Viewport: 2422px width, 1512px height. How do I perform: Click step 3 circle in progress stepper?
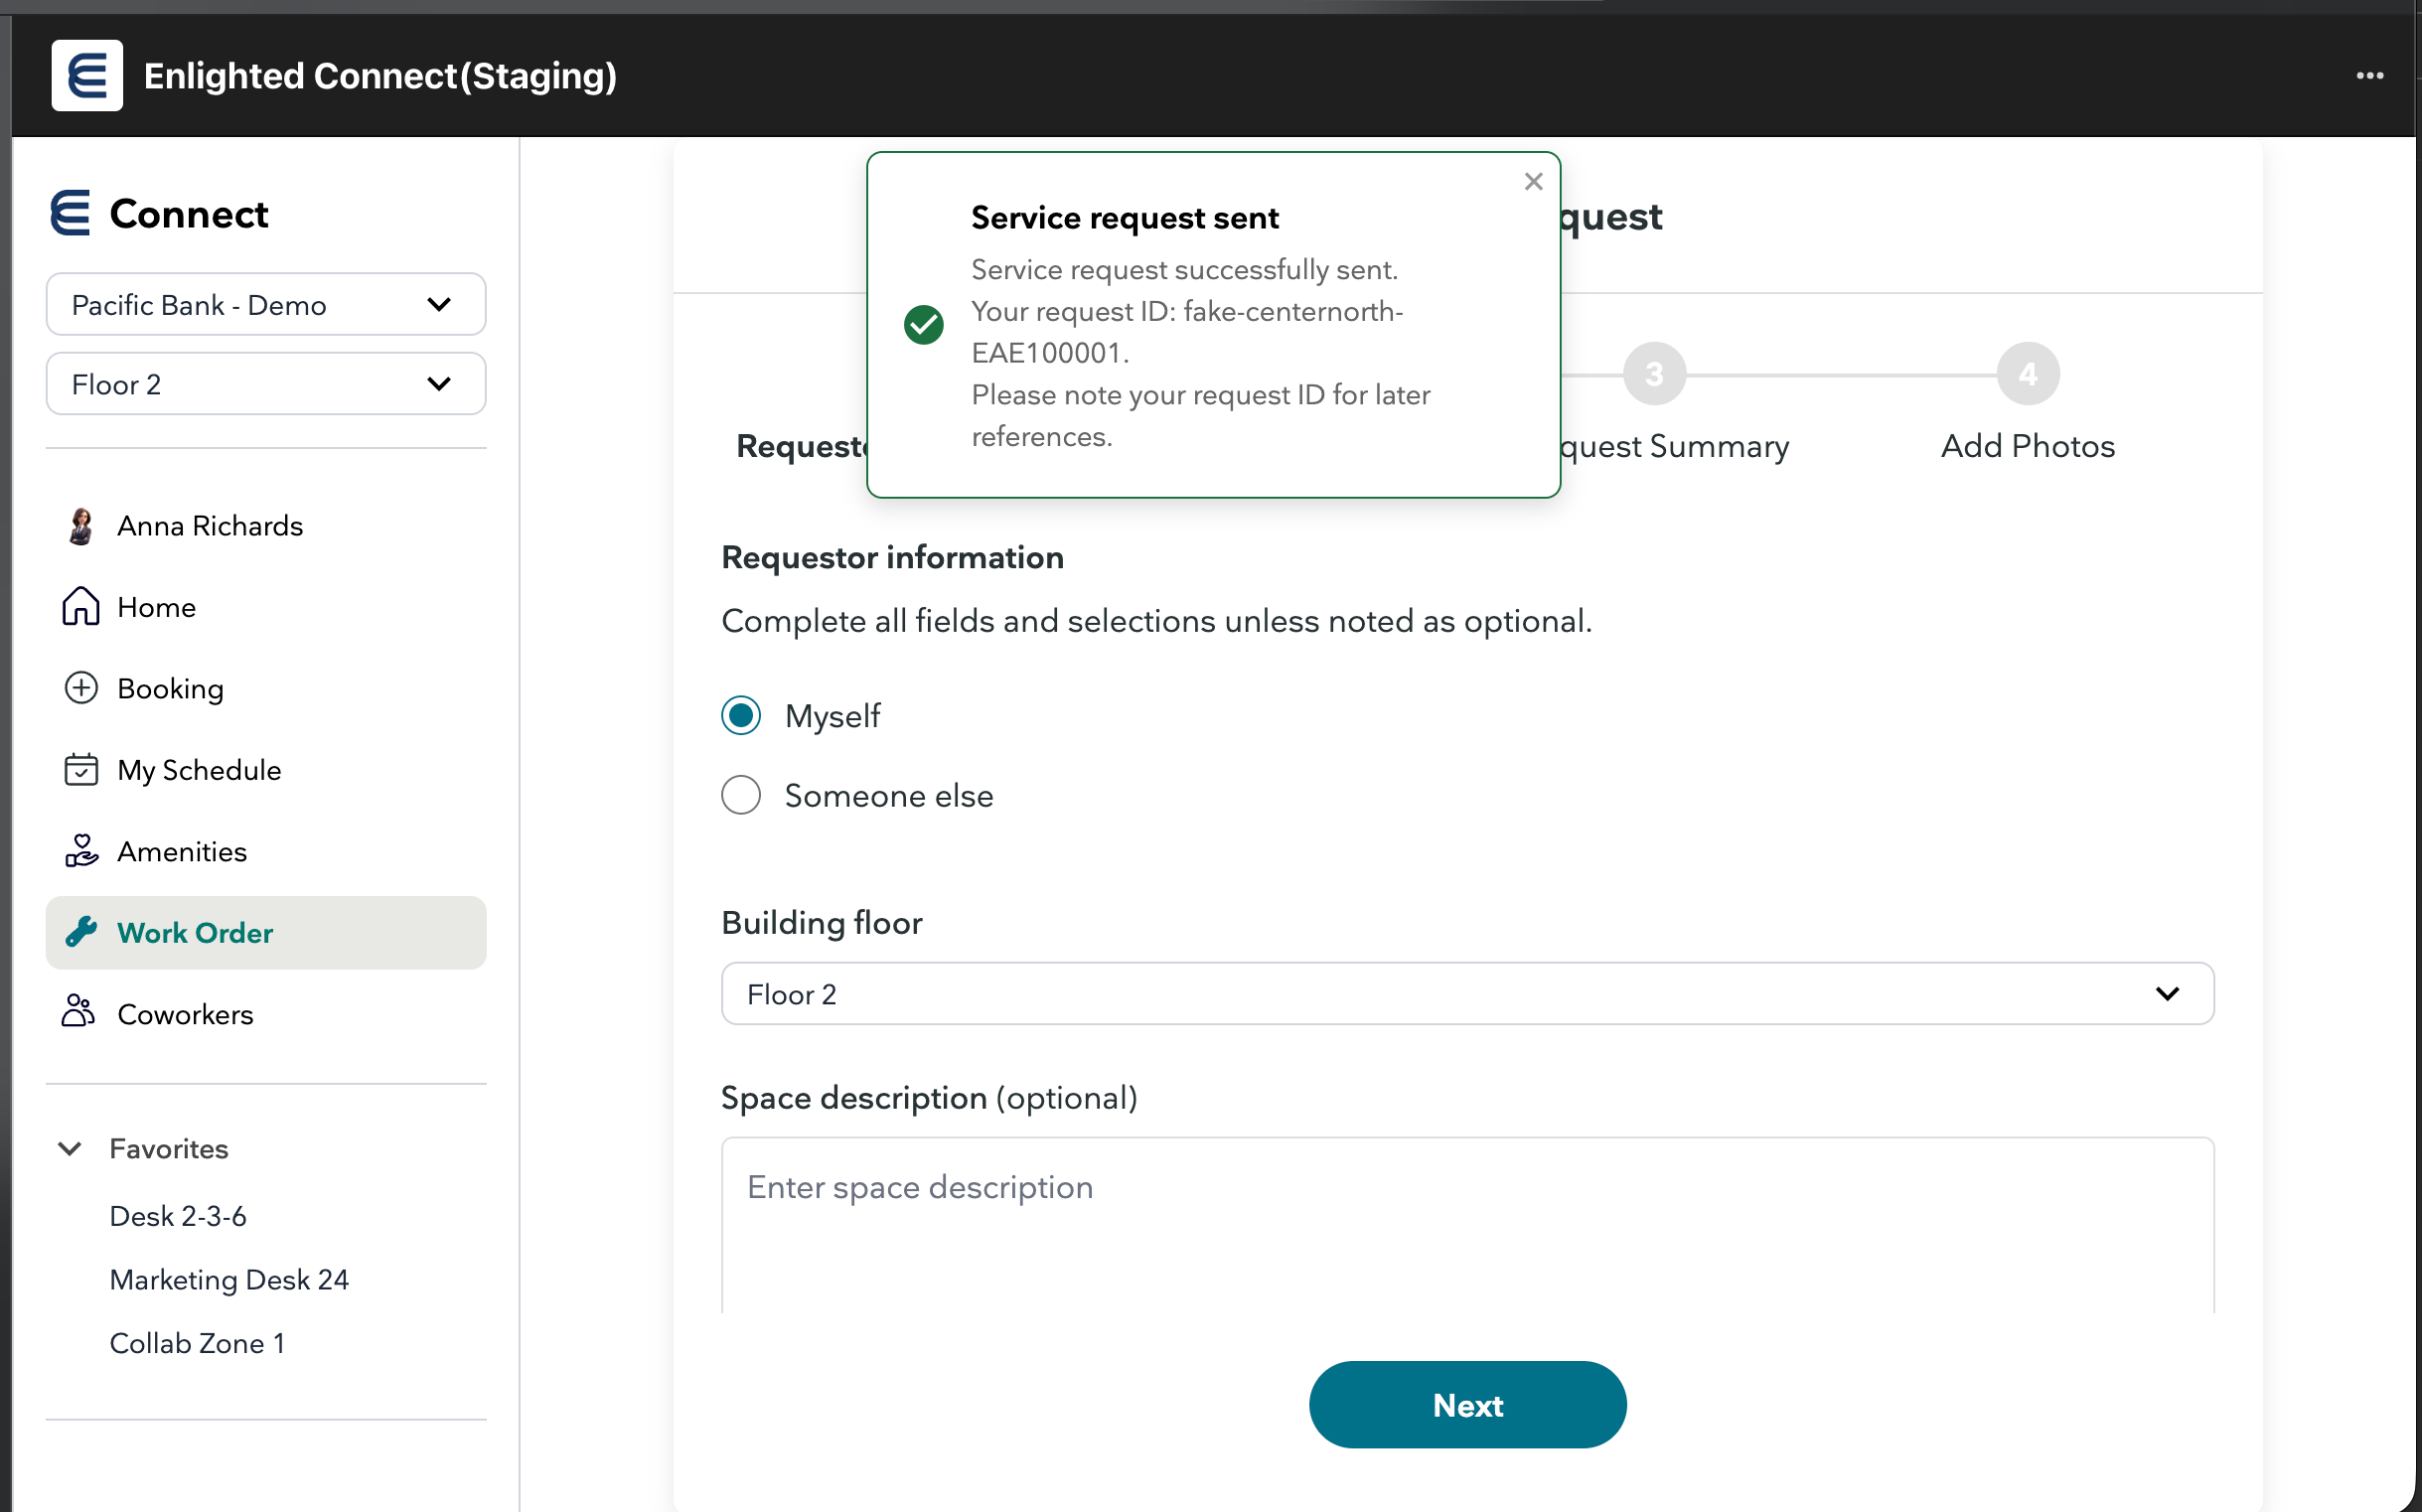pyautogui.click(x=1654, y=374)
